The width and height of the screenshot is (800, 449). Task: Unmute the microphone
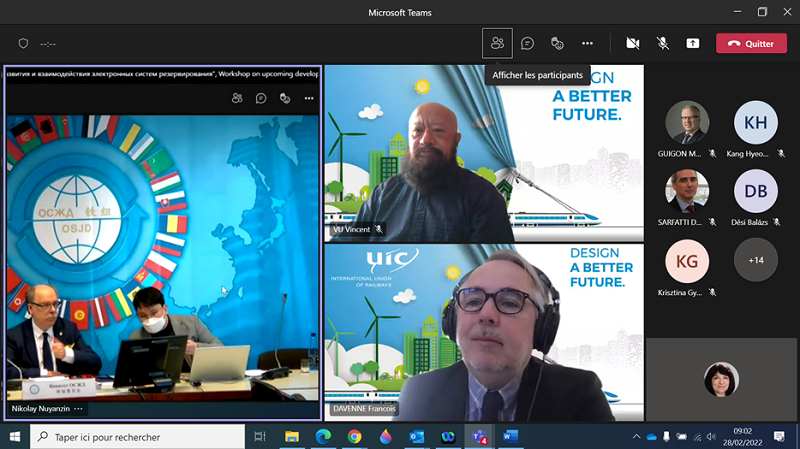[x=662, y=43]
